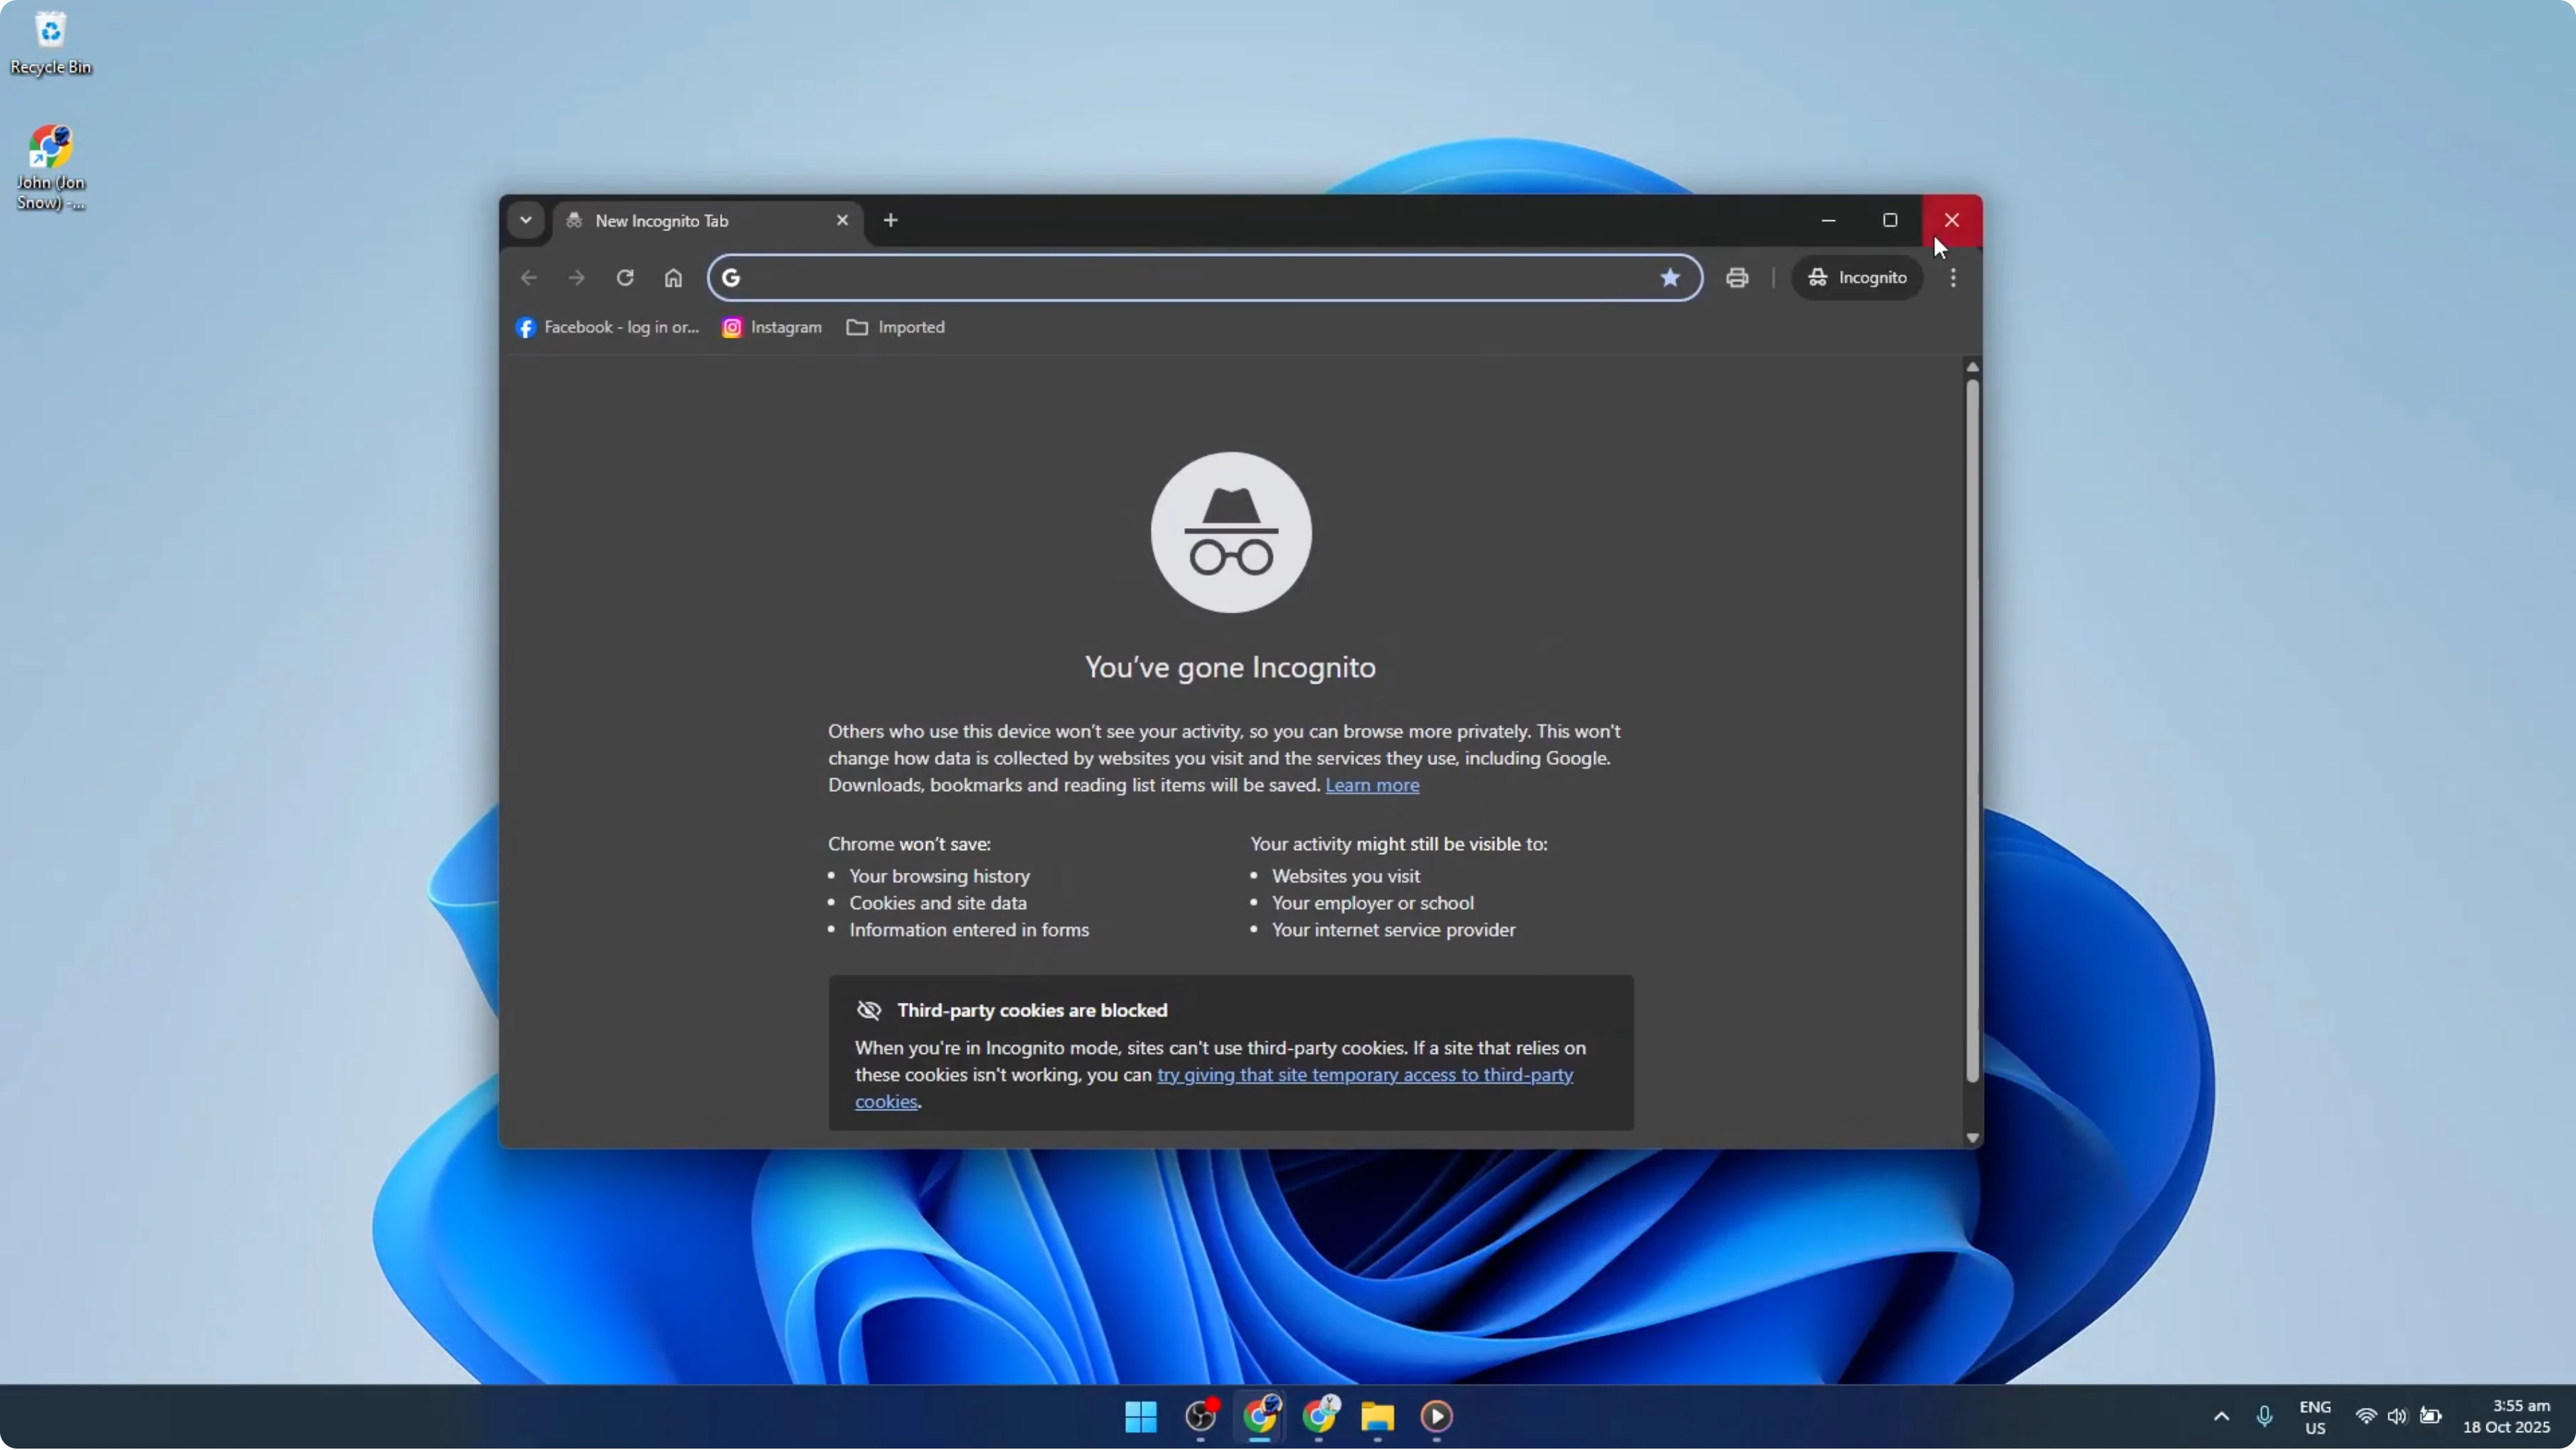Open the Windows Start menu
The width and height of the screenshot is (2576, 1450).
pos(1140,1417)
